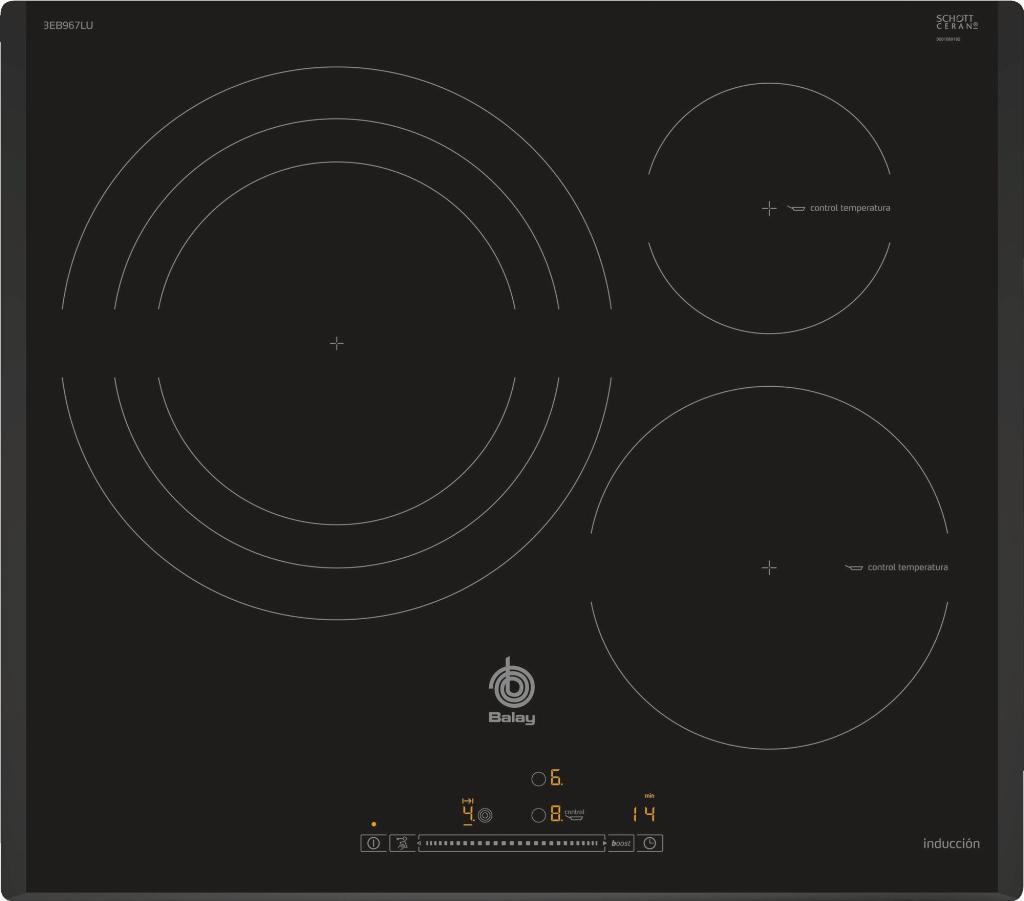Viewport: 1024px width, 901px height.
Task: Tap the orange keep-warm arrow symbol above 4
Action: pyautogui.click(x=468, y=801)
